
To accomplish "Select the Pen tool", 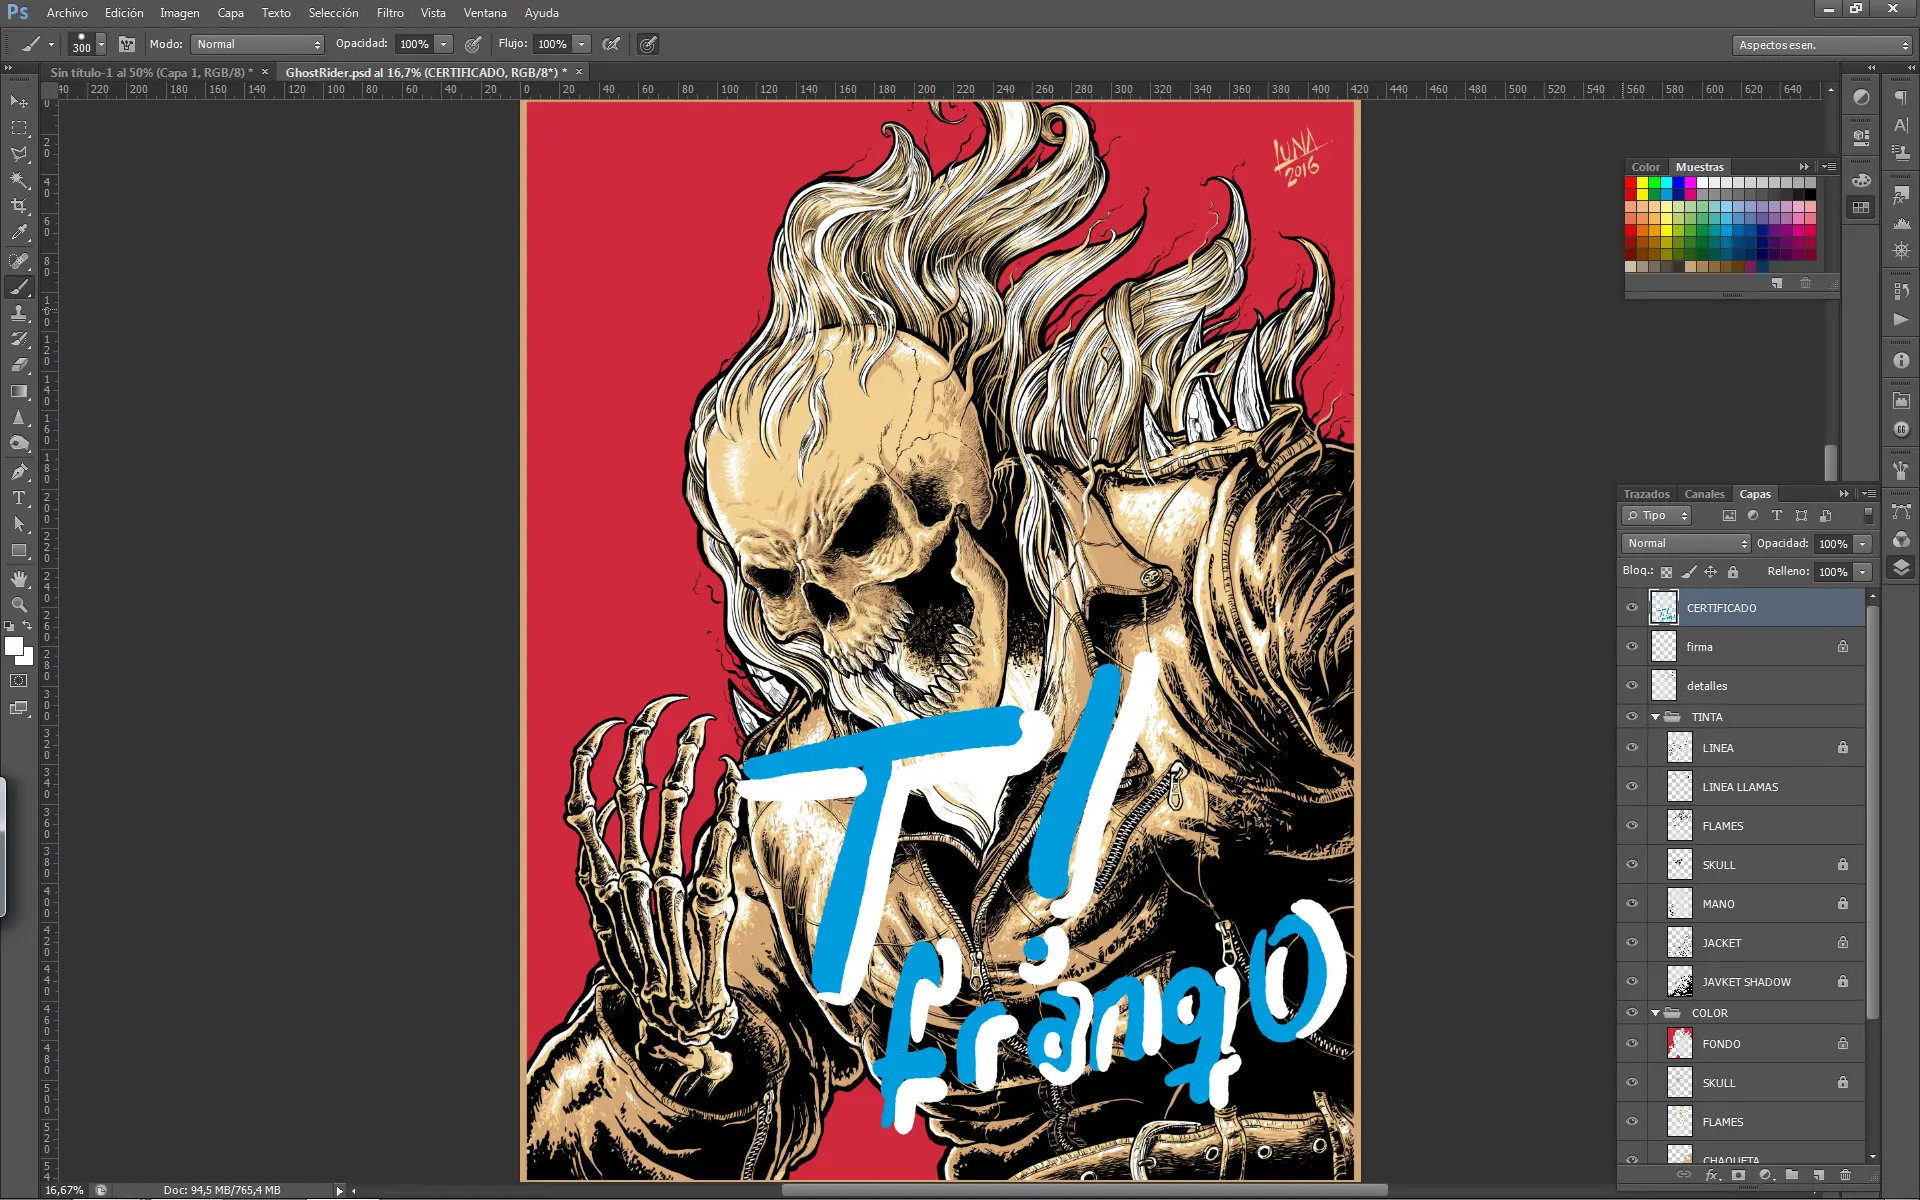I will [x=19, y=471].
